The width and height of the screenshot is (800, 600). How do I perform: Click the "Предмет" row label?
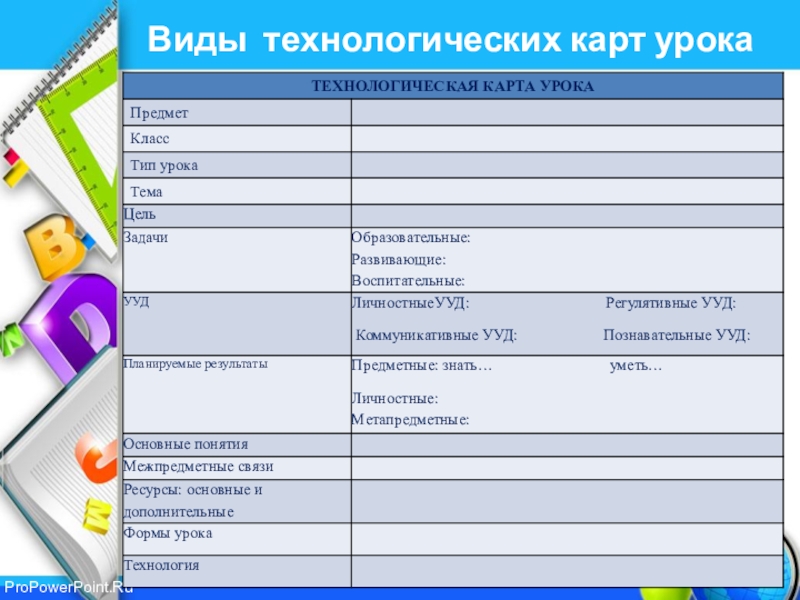pos(159,113)
